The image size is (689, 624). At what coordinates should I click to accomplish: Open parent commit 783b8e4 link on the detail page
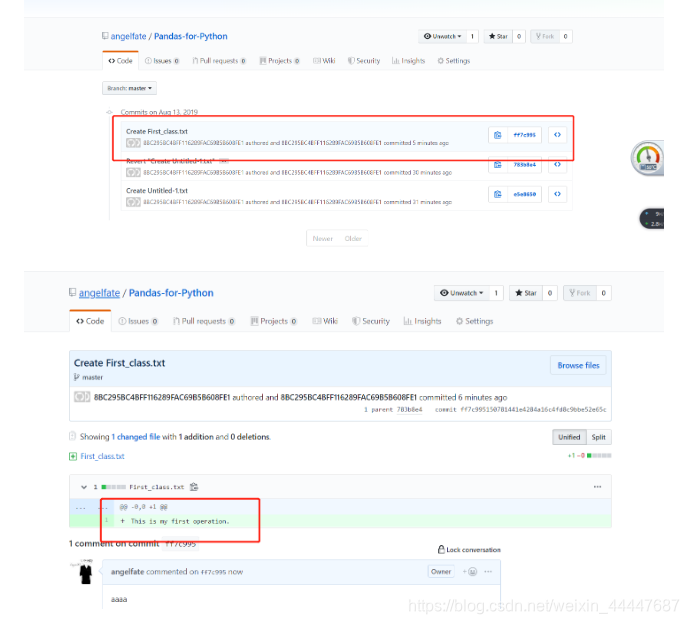pyautogui.click(x=409, y=410)
